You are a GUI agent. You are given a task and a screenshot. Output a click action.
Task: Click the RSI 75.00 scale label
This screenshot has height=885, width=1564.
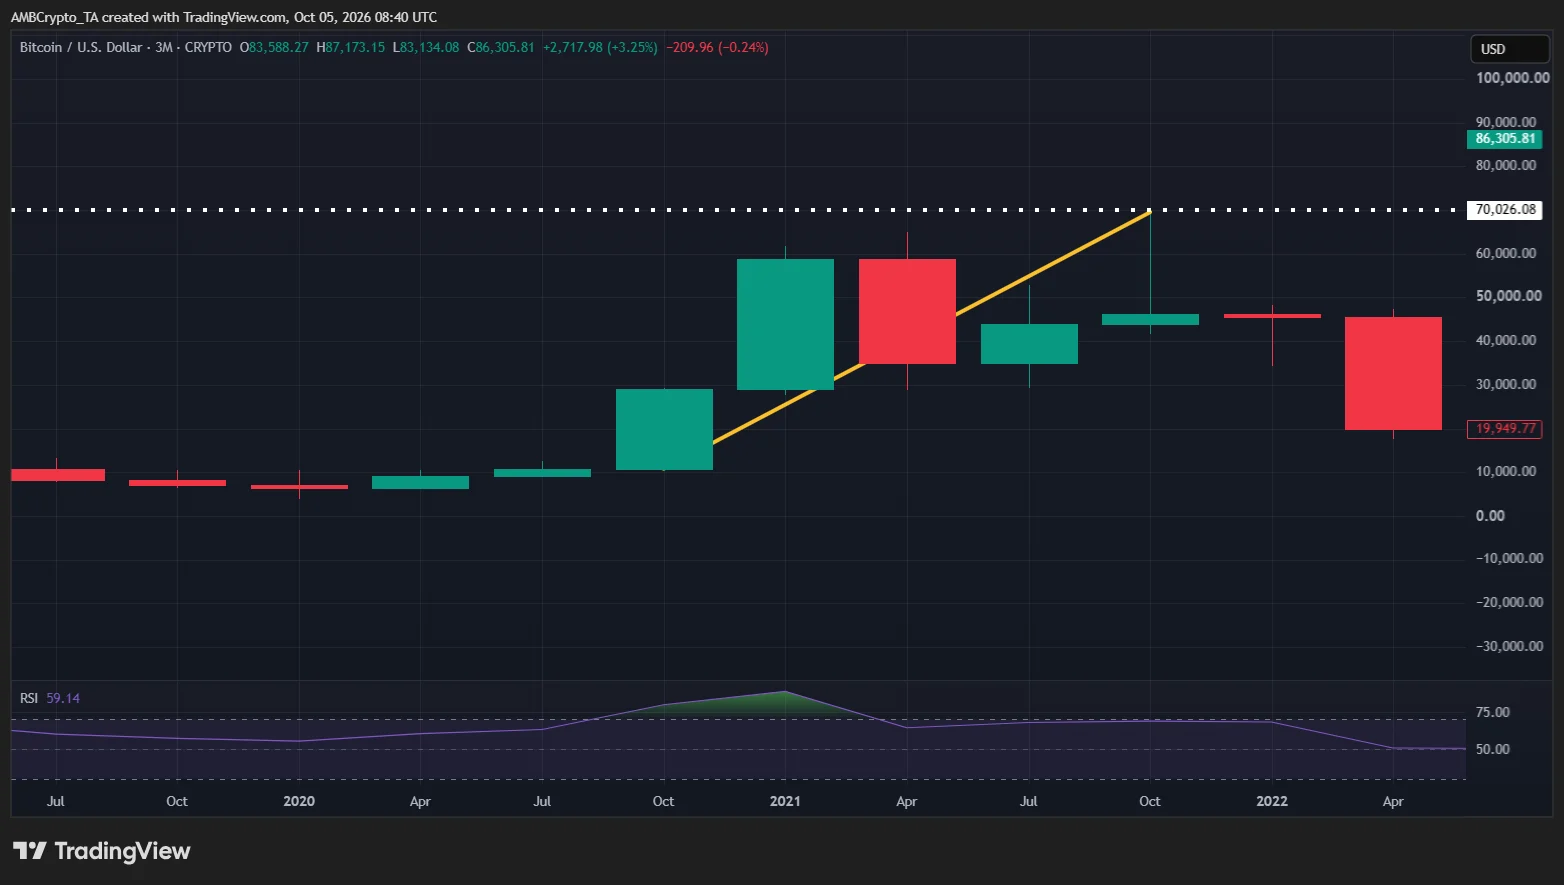(1493, 713)
